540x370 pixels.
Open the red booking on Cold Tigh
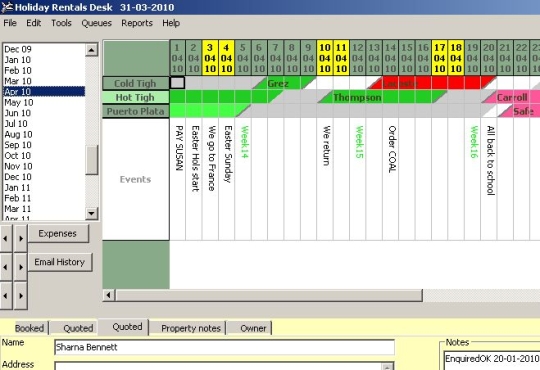pos(432,83)
